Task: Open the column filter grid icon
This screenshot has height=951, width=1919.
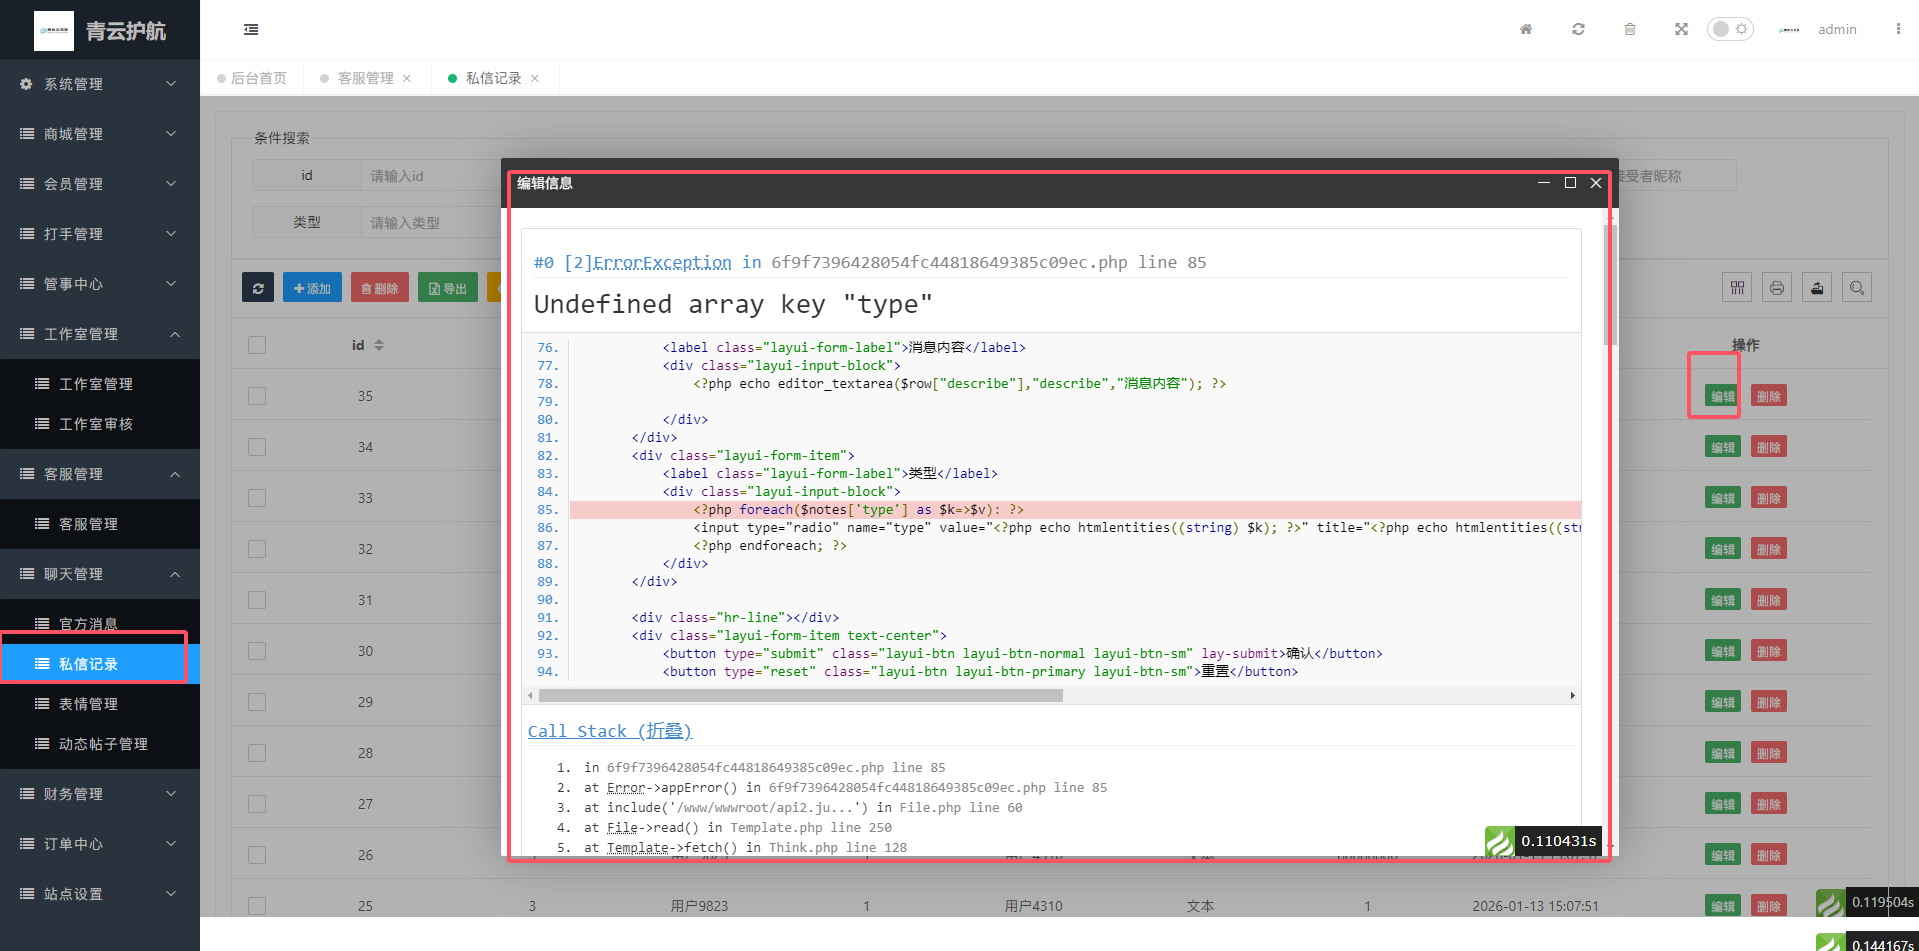Action: pyautogui.click(x=1737, y=288)
